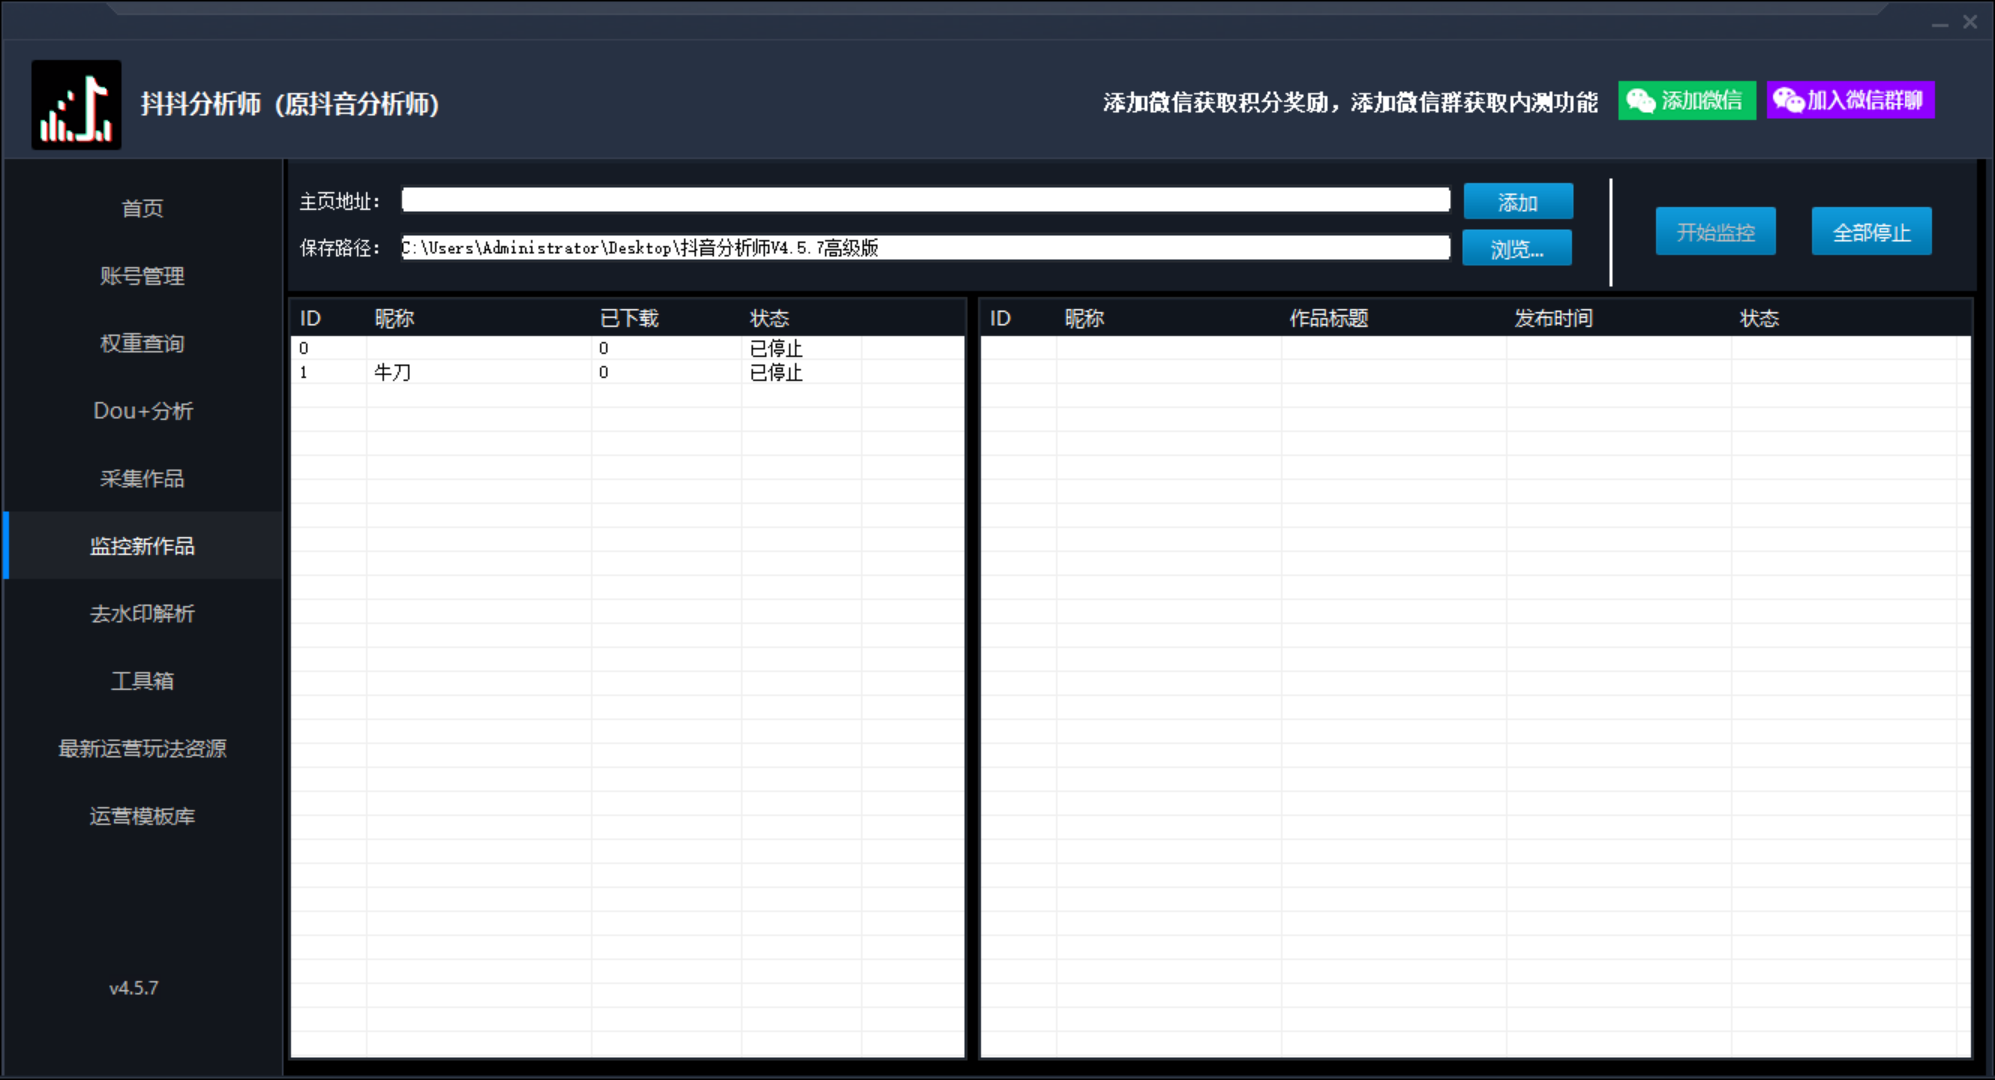Open 最新运营玩法资源 menu item
This screenshot has width=1995, height=1080.
[x=142, y=748]
